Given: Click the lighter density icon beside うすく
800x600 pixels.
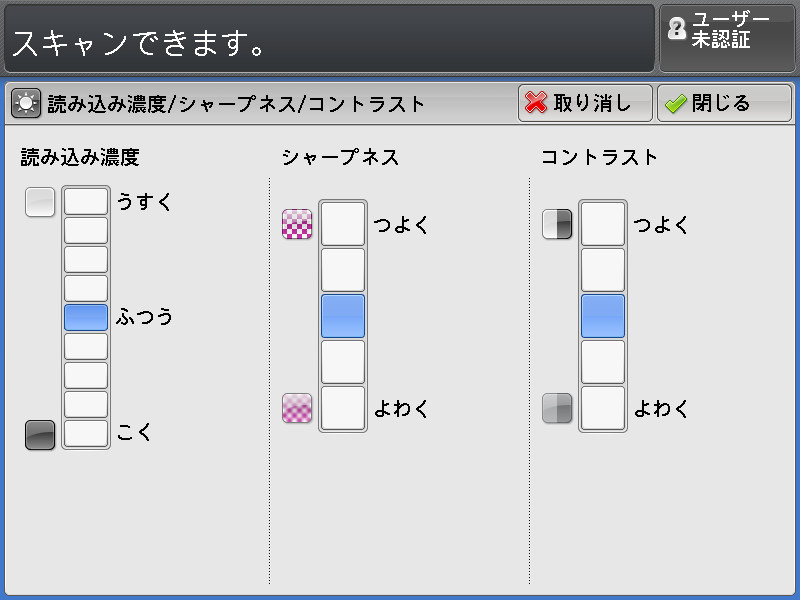Looking at the screenshot, I should (40, 202).
